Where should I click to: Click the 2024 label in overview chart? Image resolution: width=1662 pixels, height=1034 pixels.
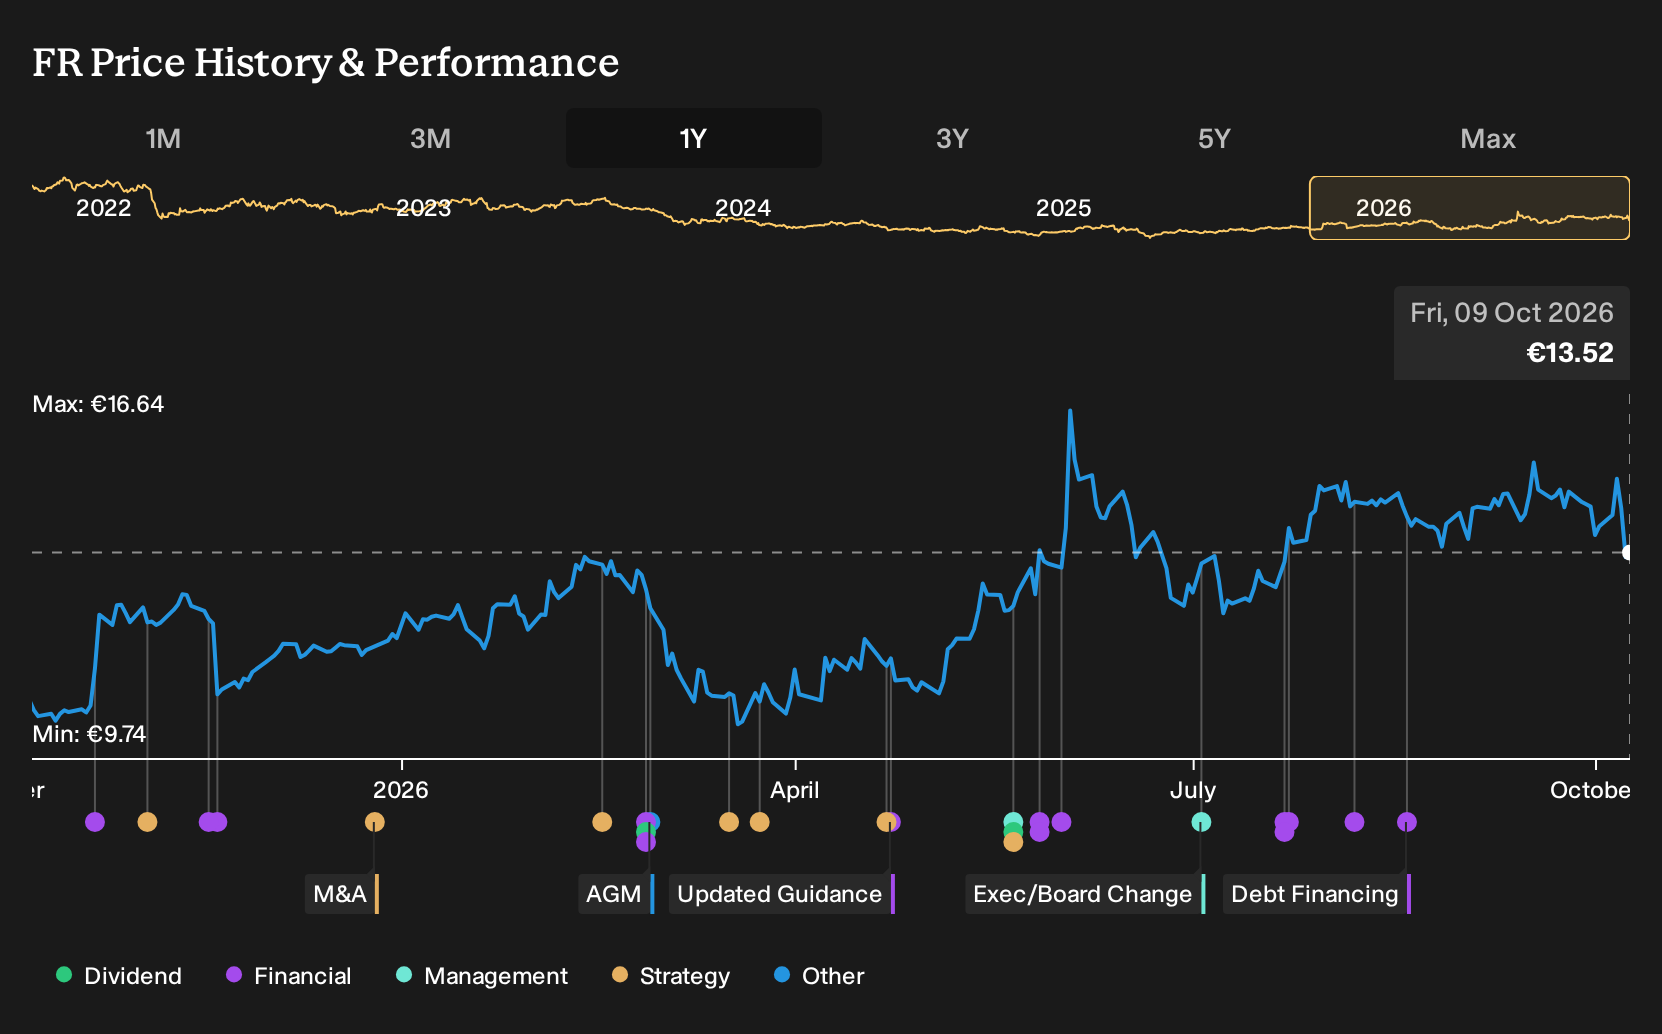pyautogui.click(x=743, y=208)
